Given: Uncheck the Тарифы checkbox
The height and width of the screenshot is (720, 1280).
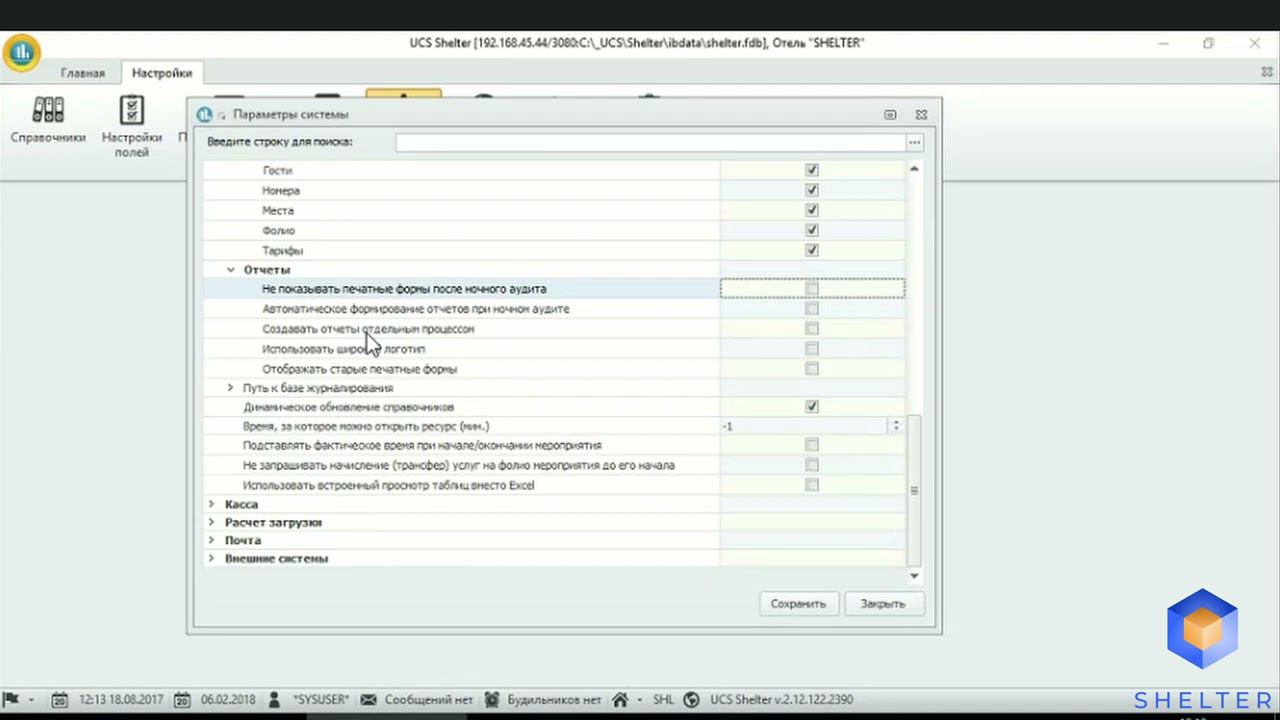Looking at the screenshot, I should coord(812,250).
